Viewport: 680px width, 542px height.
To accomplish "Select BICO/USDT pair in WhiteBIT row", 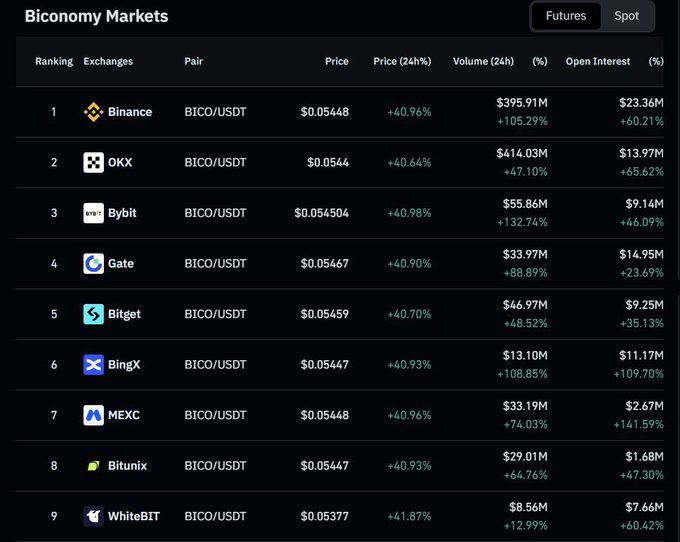I will pyautogui.click(x=215, y=516).
